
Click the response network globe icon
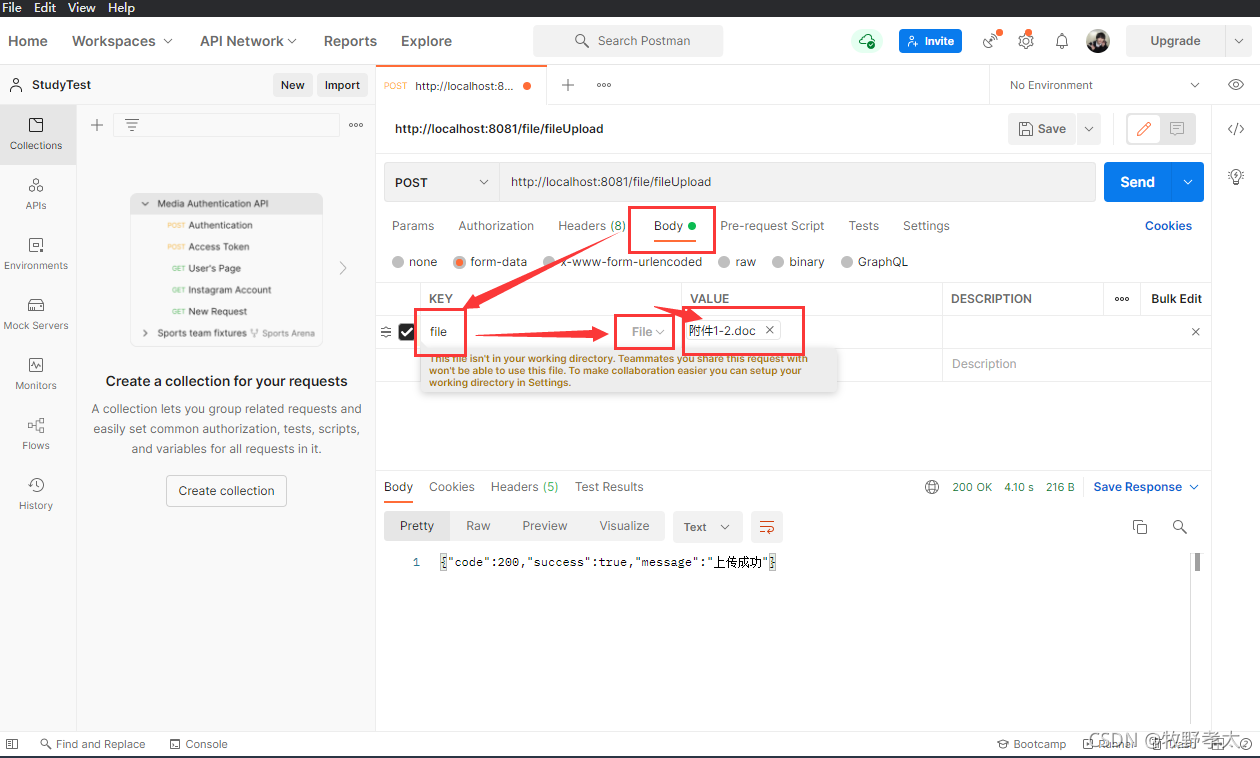click(932, 487)
